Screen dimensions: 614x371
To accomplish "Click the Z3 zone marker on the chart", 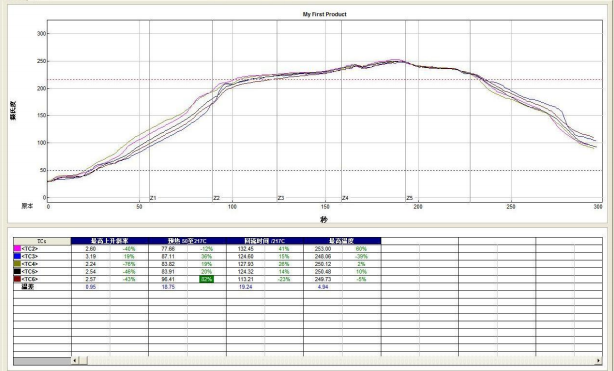I will pos(281,198).
